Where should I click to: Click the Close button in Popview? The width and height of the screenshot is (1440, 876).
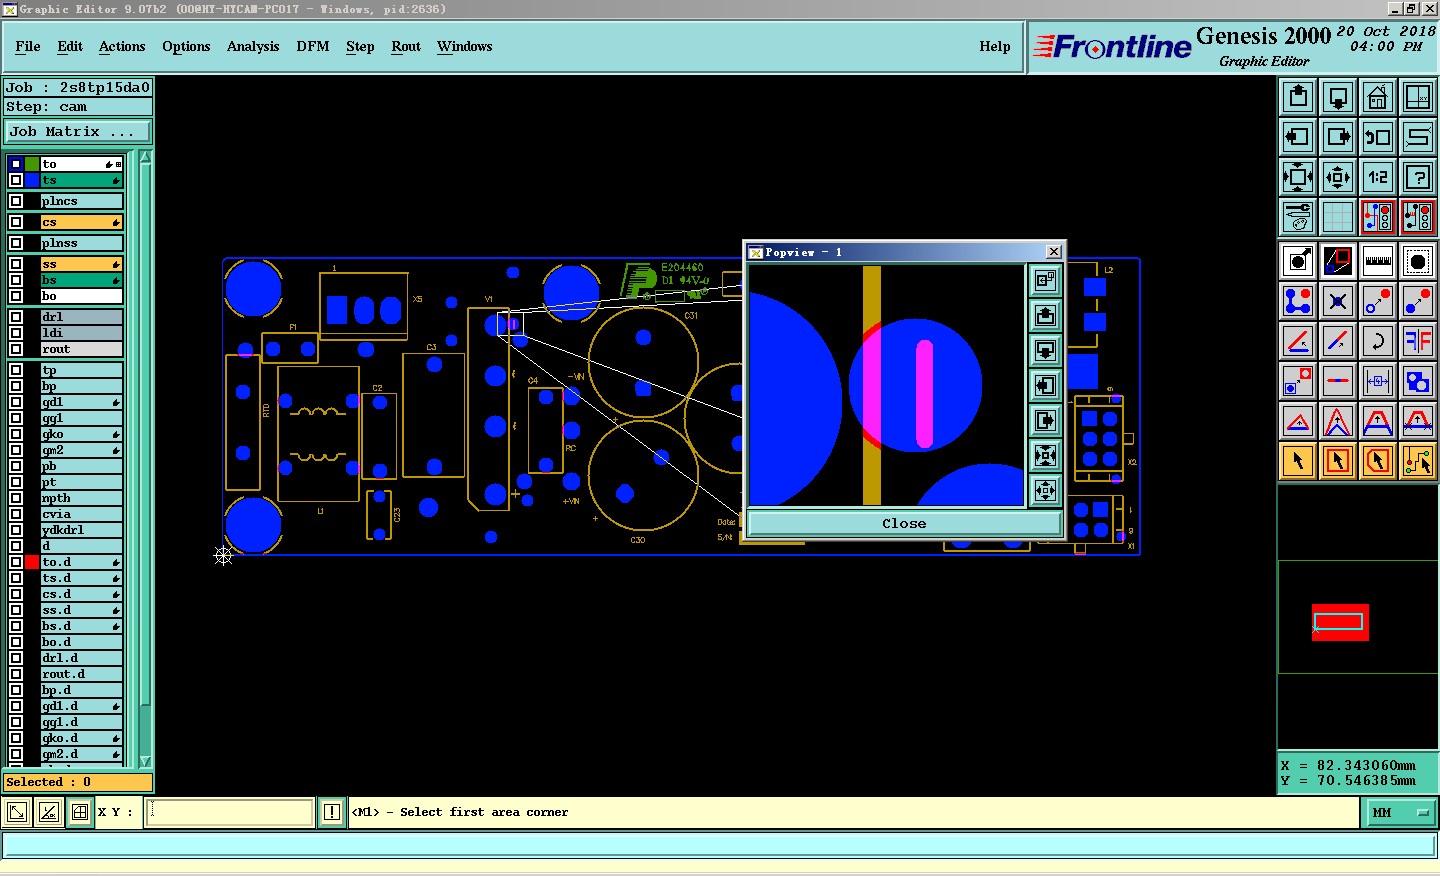pos(904,523)
